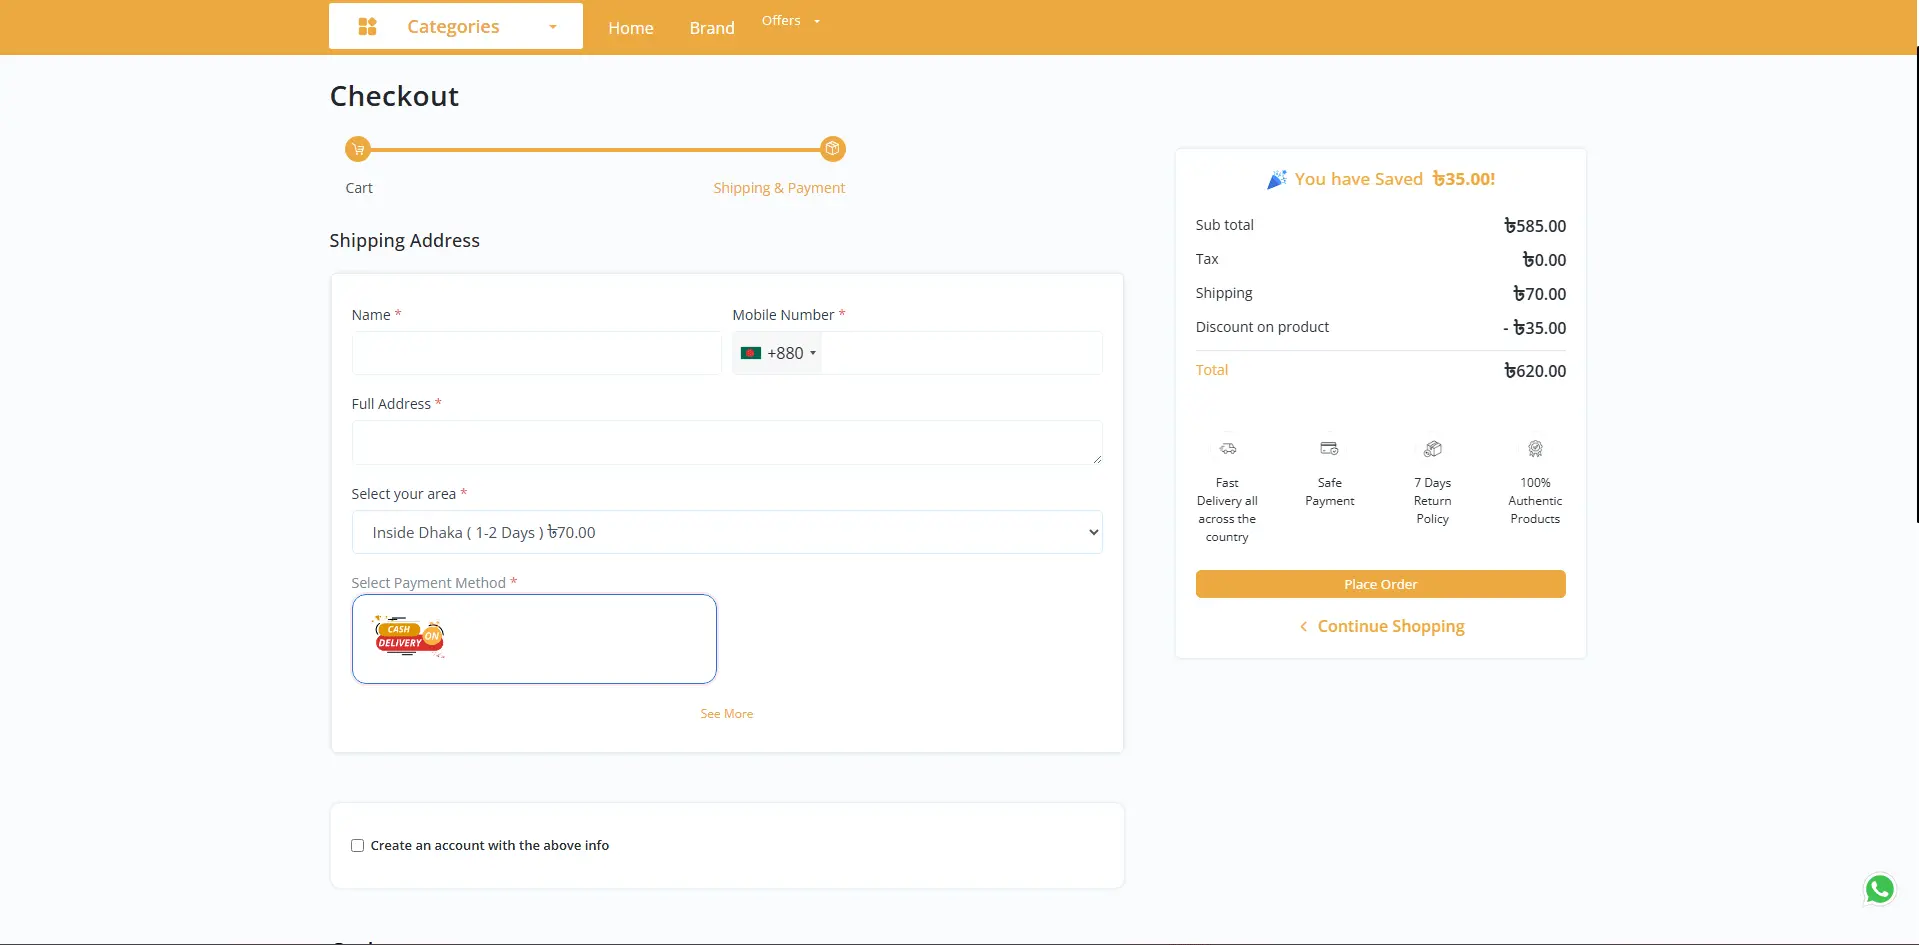
Task: Go to the Home menu item
Action: point(630,28)
